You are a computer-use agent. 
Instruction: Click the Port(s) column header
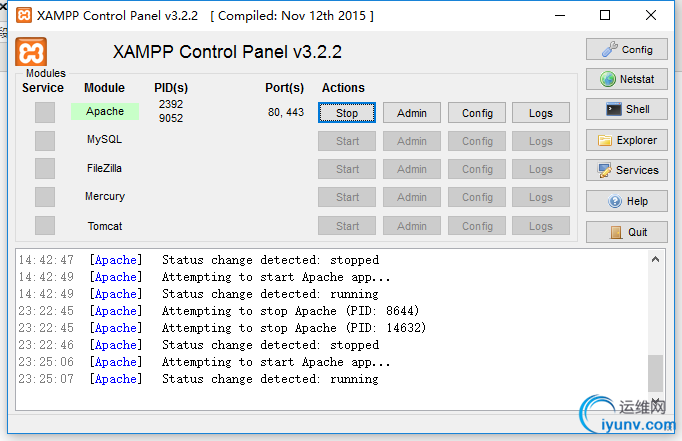tap(284, 88)
